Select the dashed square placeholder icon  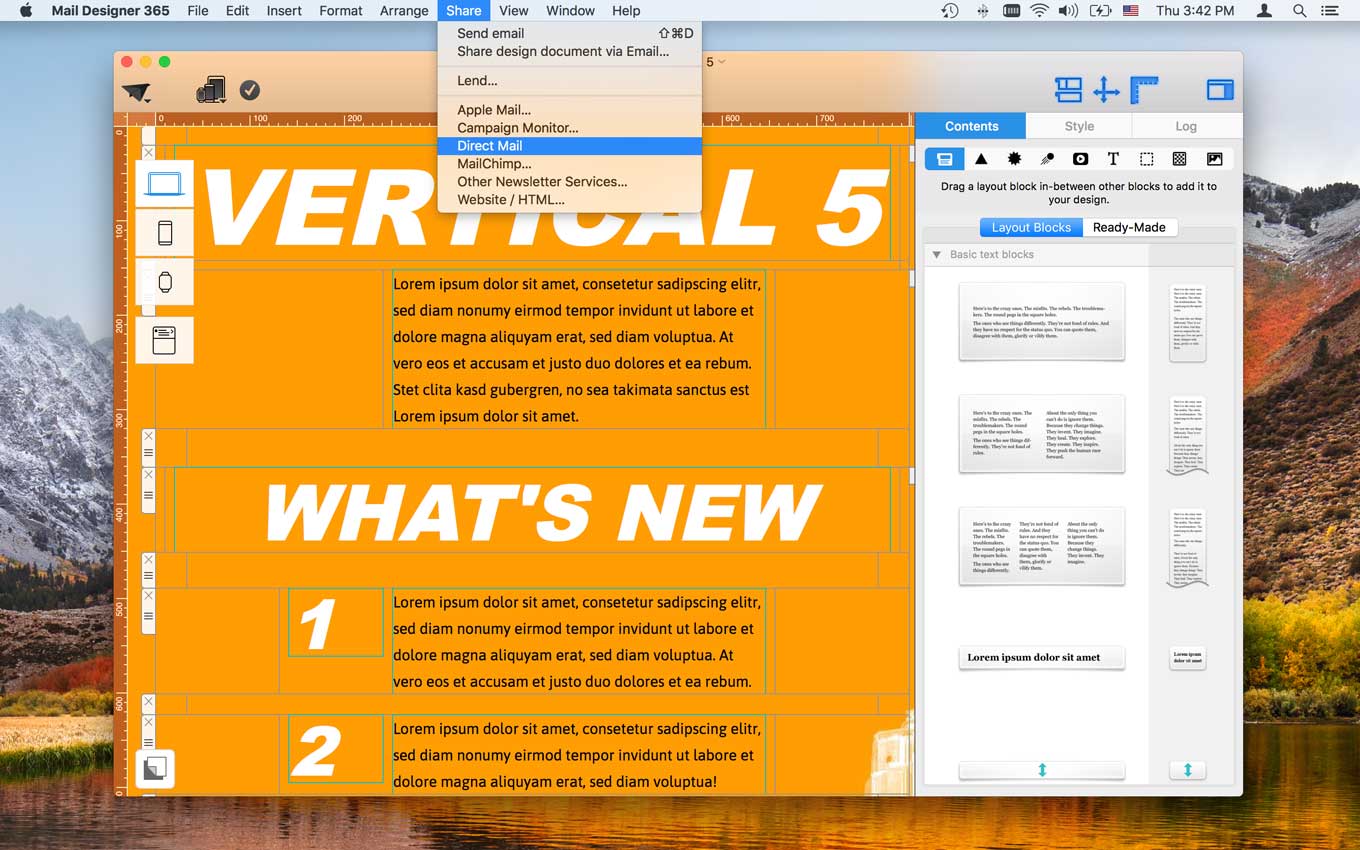click(1147, 159)
